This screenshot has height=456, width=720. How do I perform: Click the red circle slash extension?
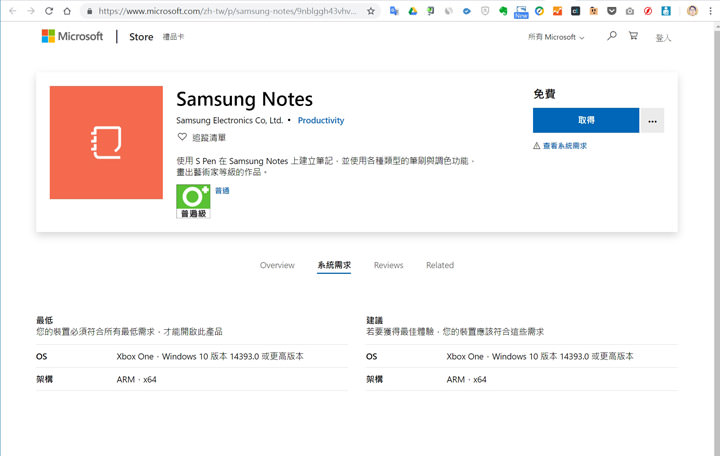[648, 11]
